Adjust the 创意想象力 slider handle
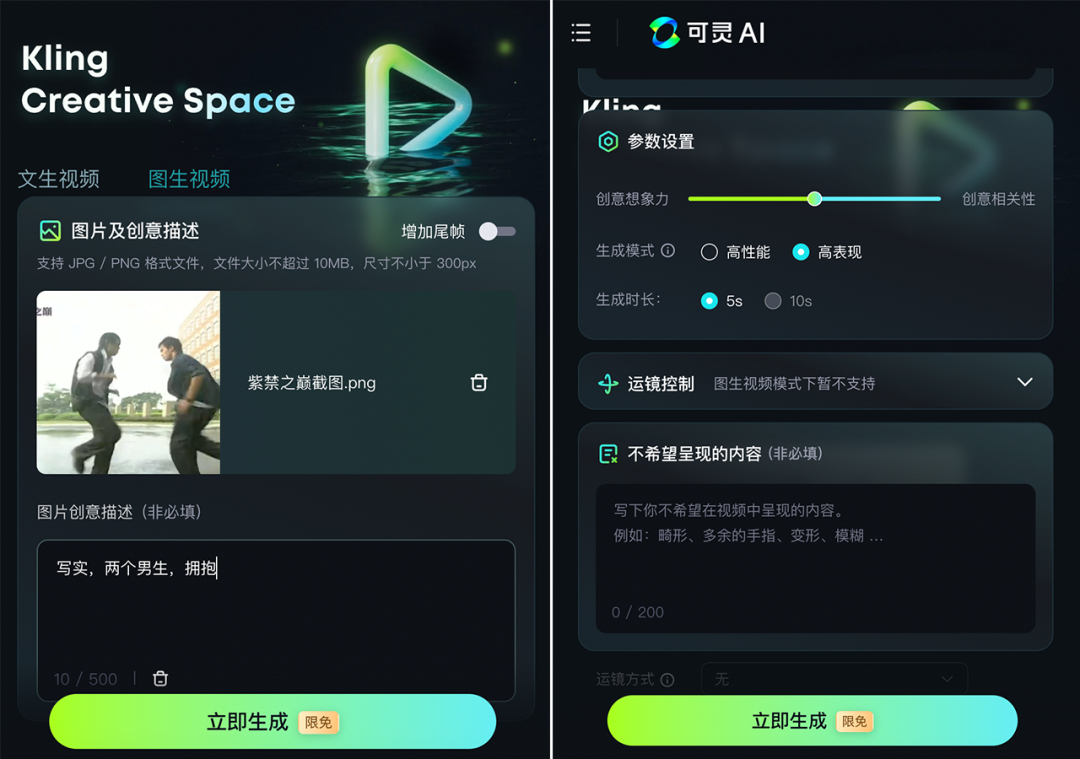Screen dimensions: 1080x759 (x=814, y=198)
